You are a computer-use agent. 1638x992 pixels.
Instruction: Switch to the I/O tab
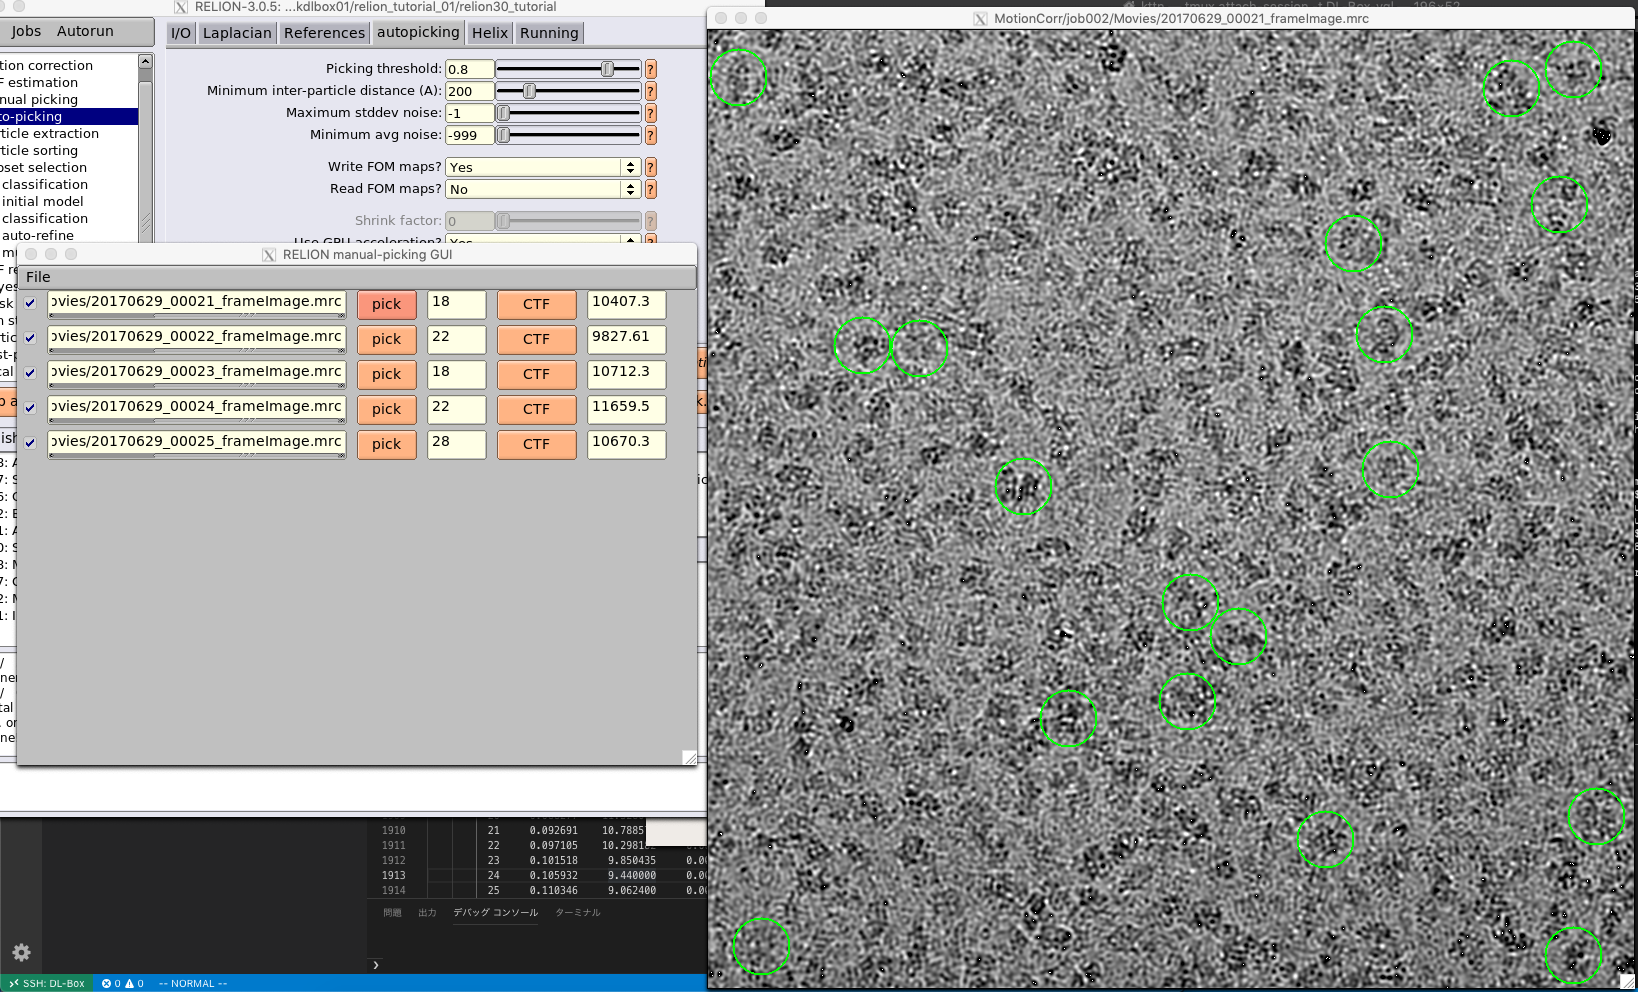(181, 33)
